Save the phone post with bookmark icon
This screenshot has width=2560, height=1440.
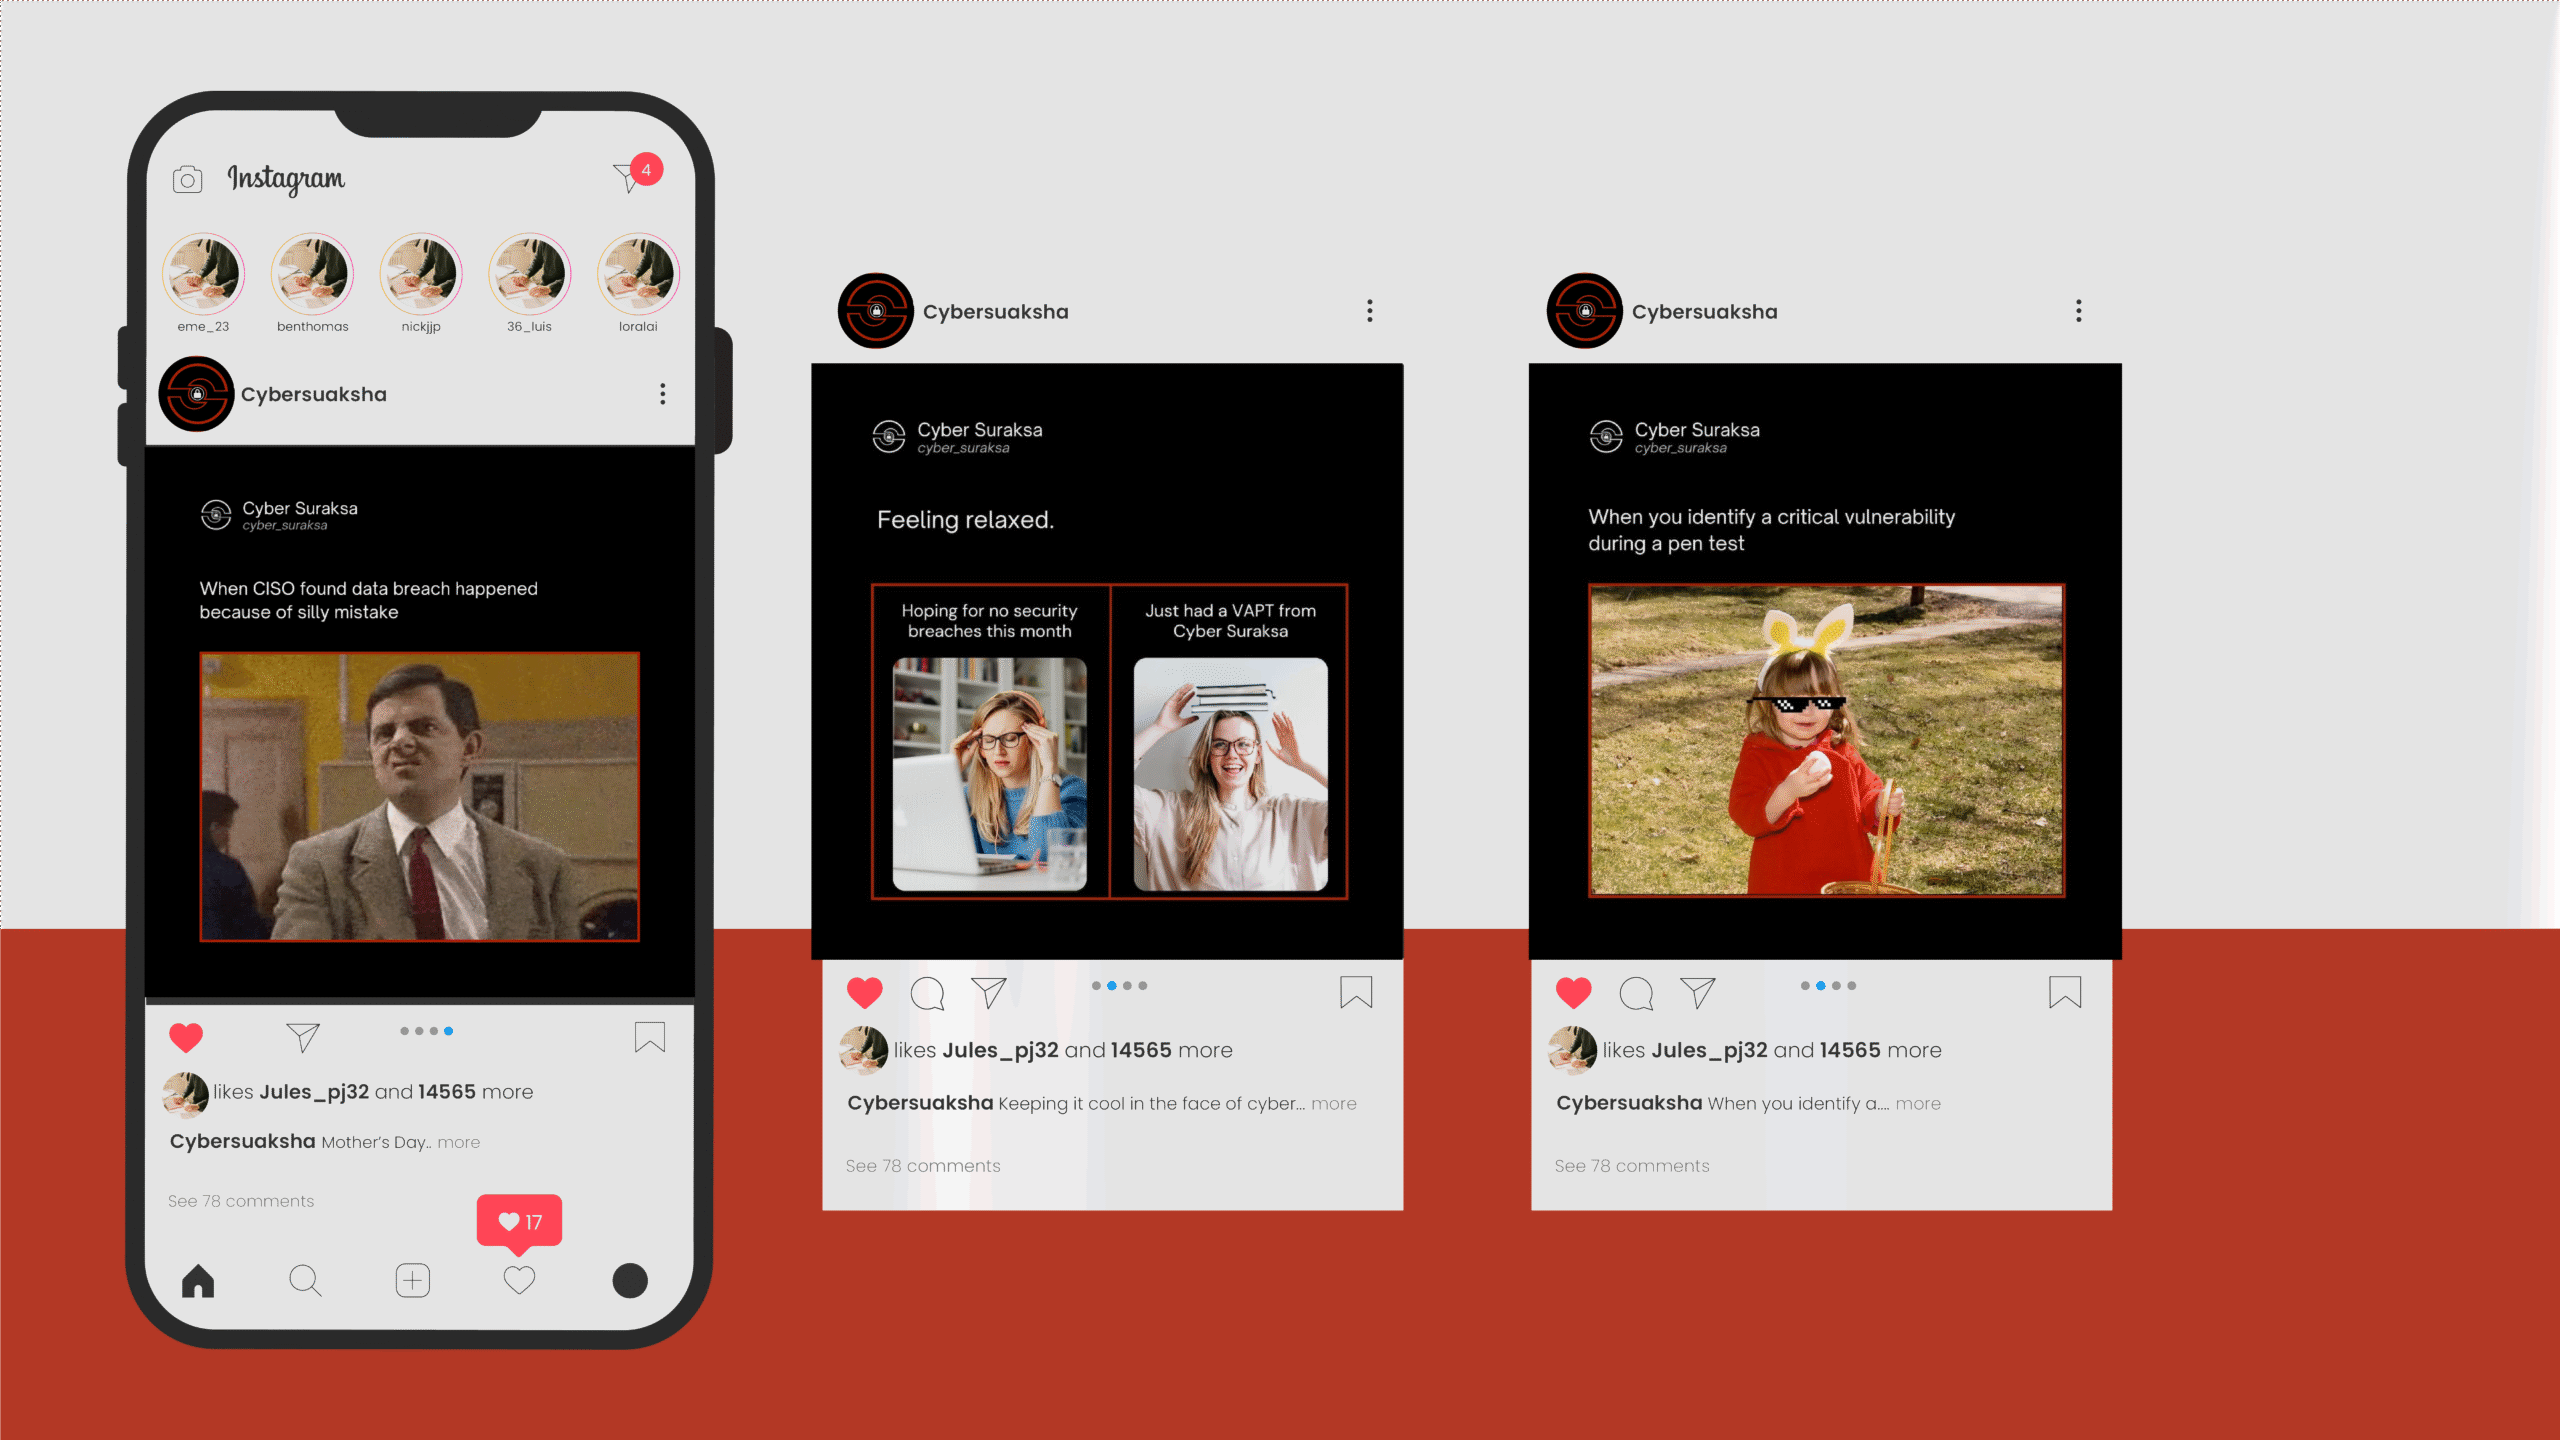(x=650, y=1037)
